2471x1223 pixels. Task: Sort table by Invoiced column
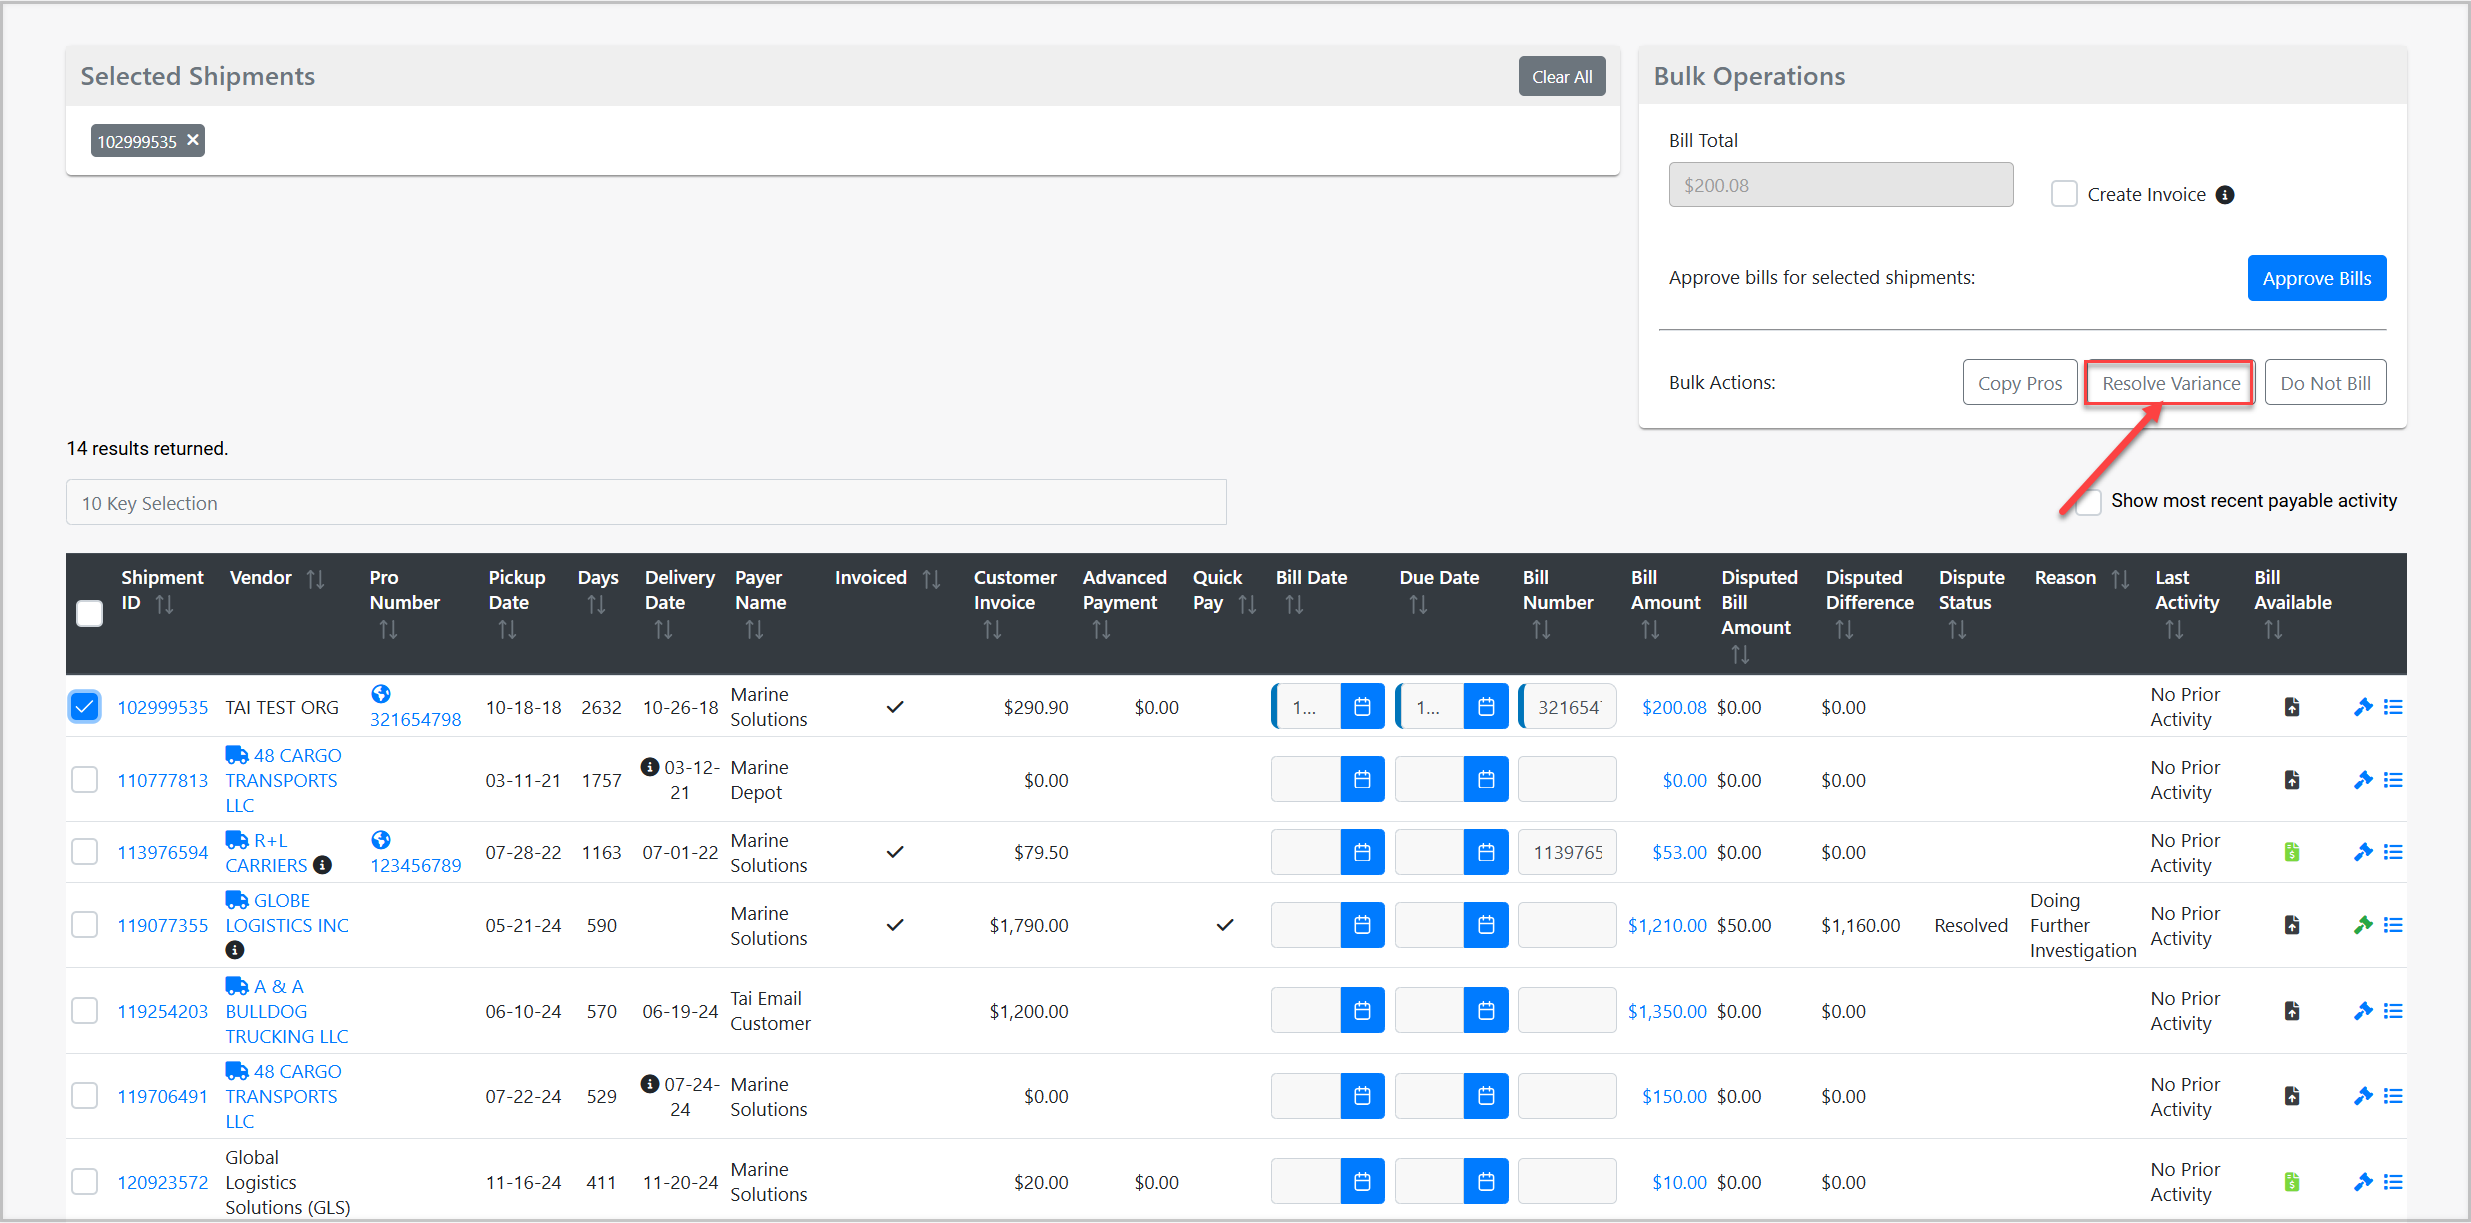pyautogui.click(x=931, y=578)
